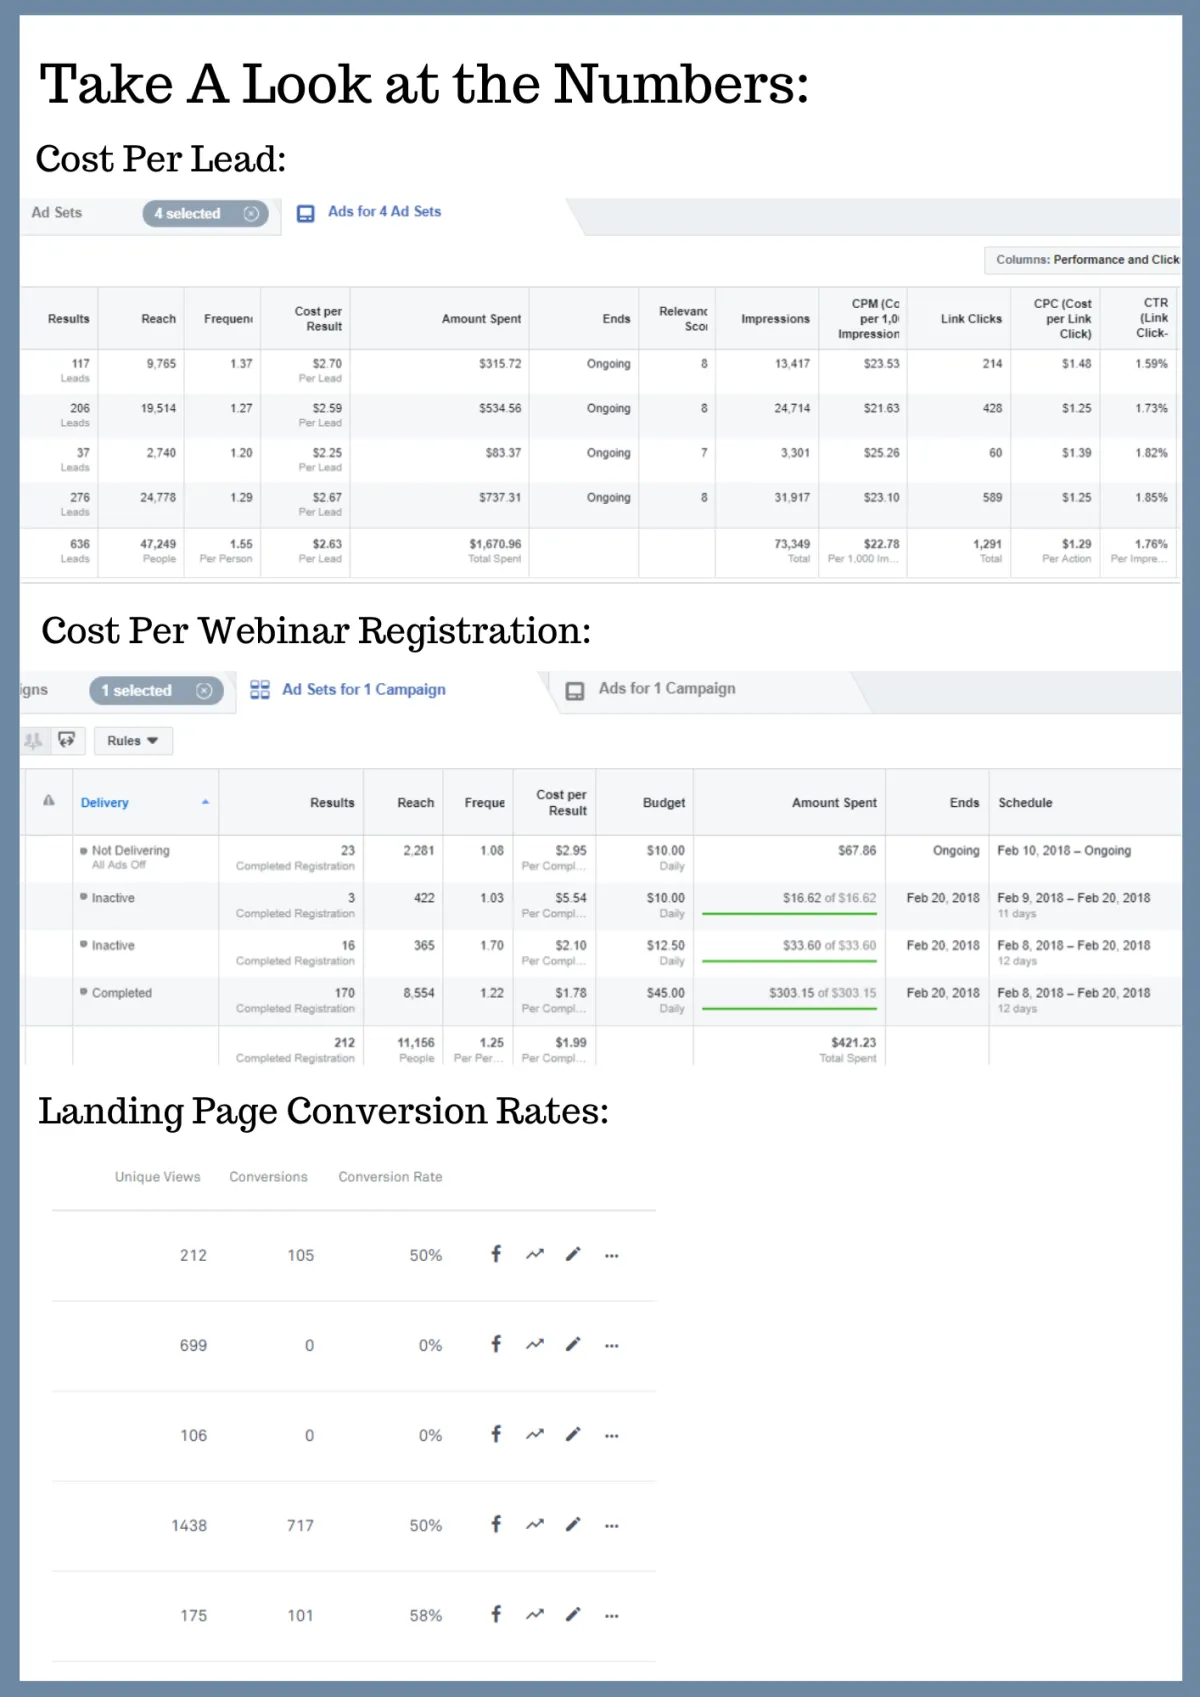
Task: Click the Relevance Score column header
Action: coord(683,319)
